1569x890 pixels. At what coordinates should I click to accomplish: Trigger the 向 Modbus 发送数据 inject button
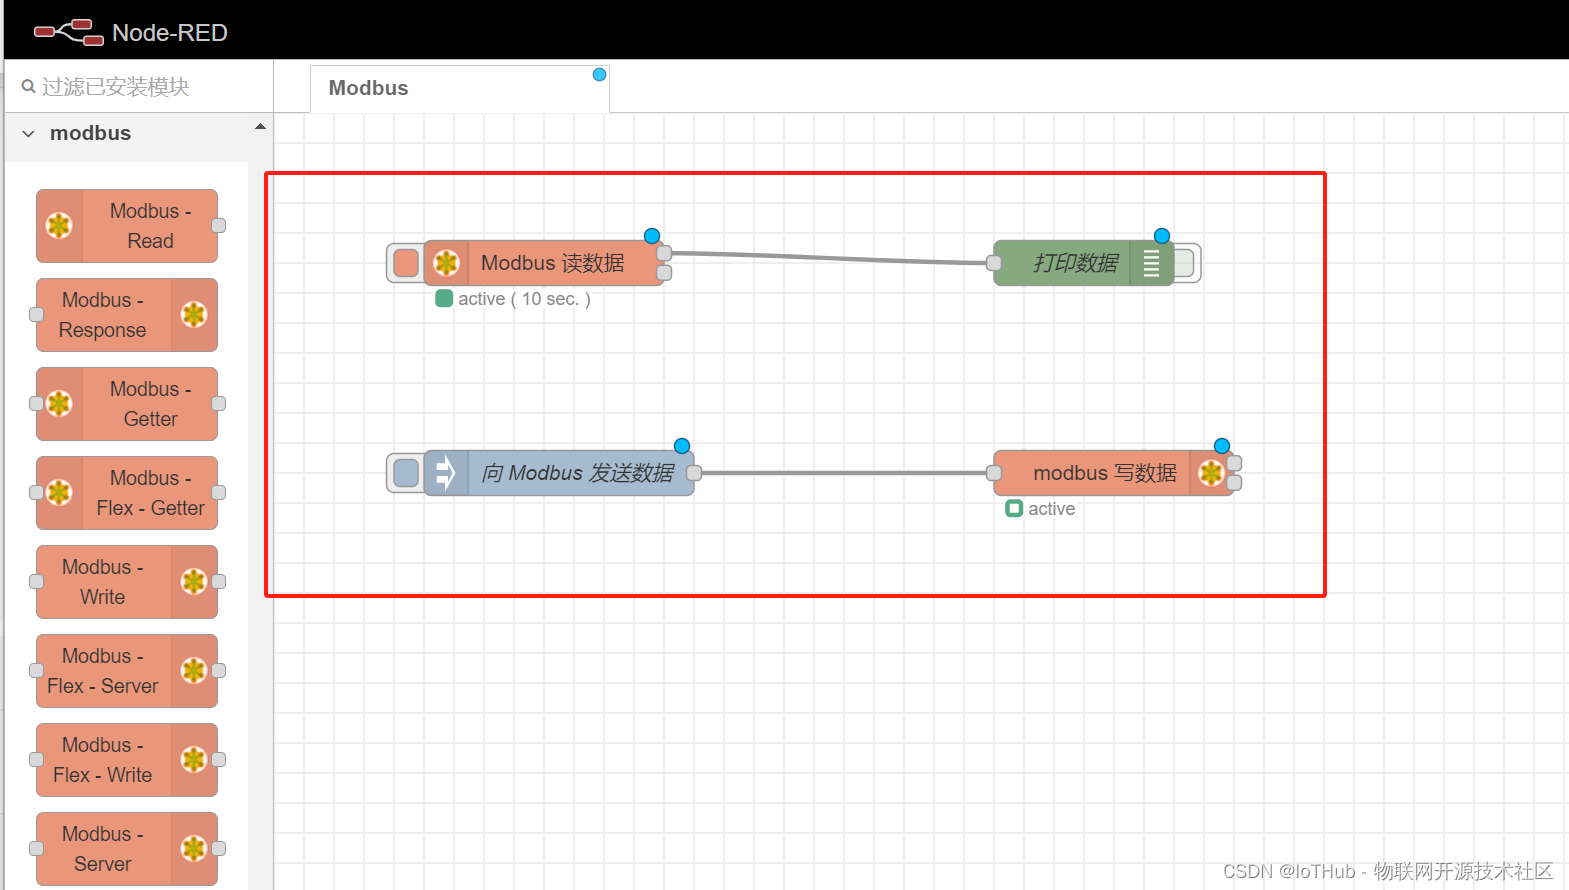pos(406,473)
